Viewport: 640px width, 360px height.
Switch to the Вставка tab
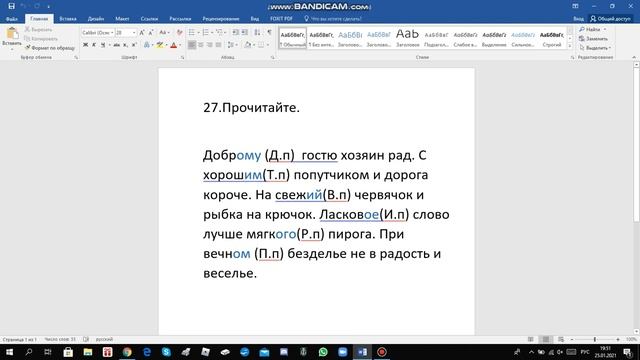click(x=68, y=19)
